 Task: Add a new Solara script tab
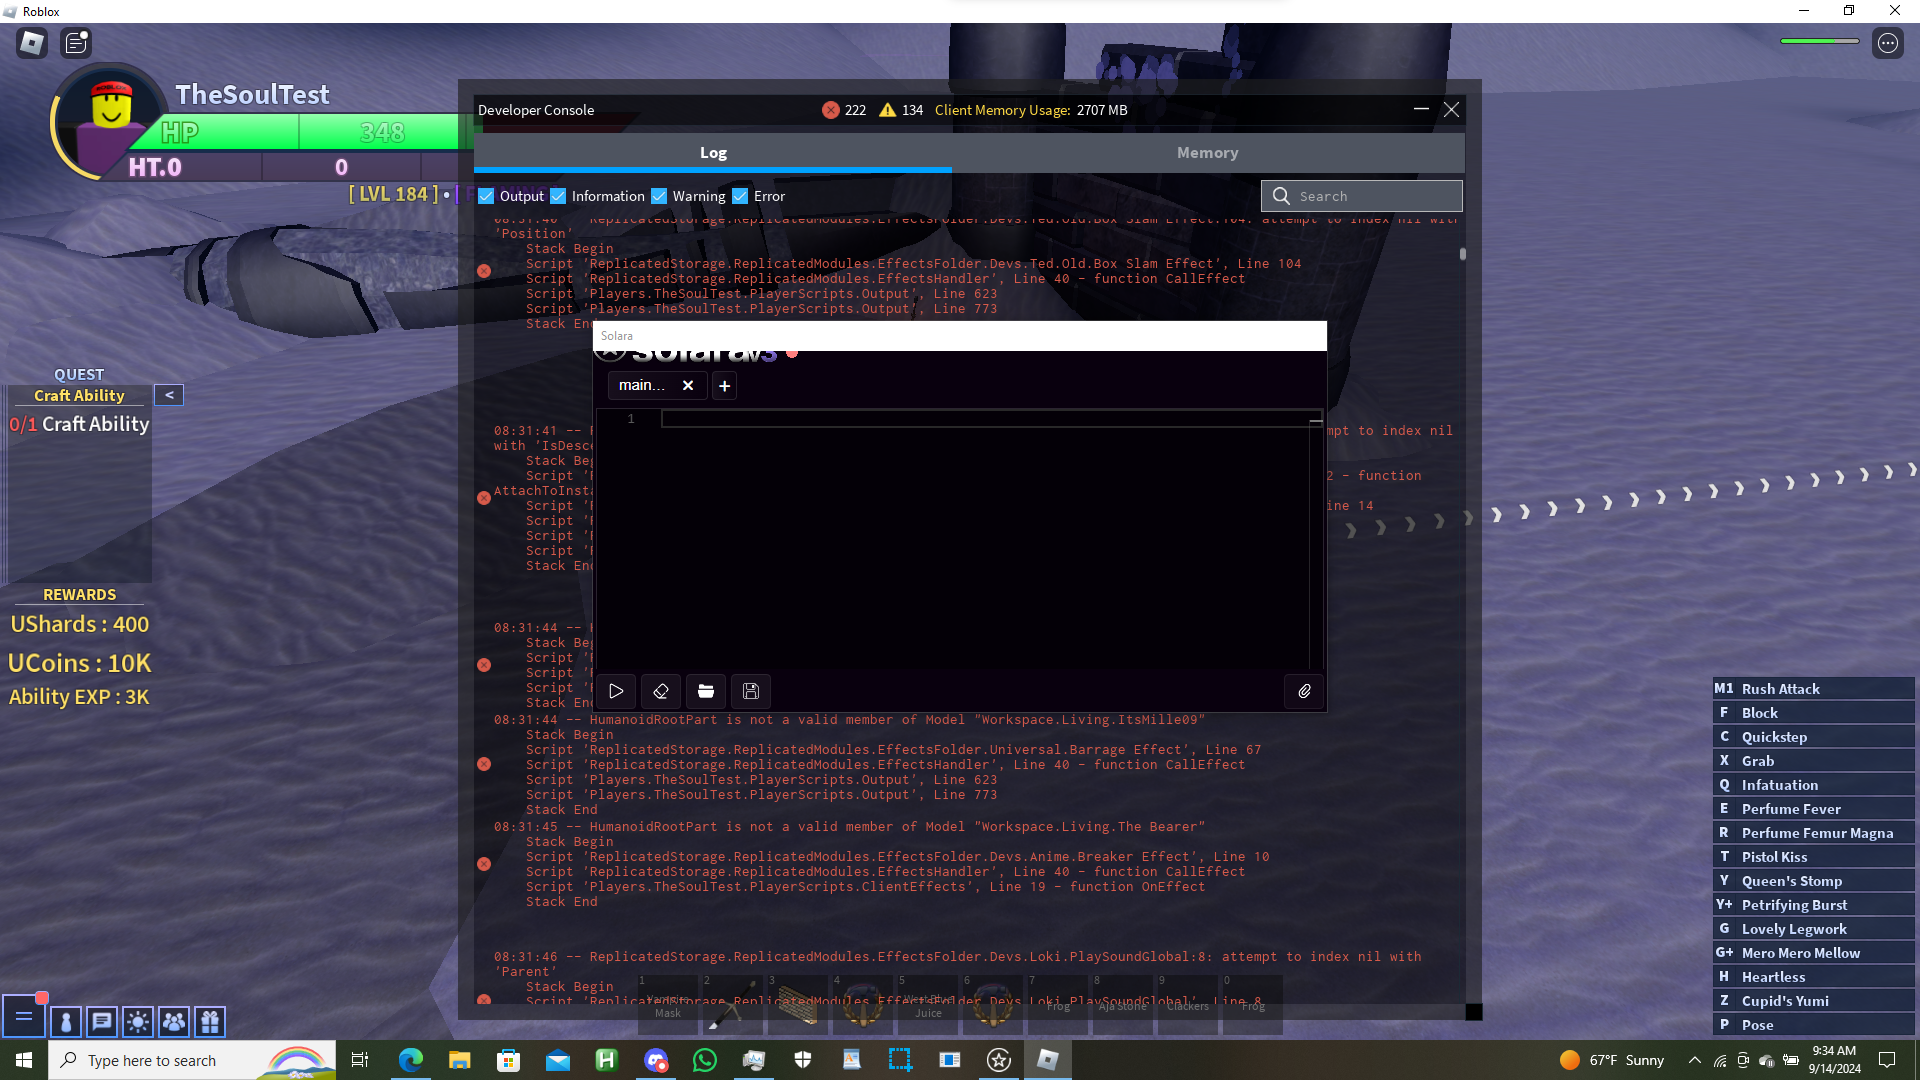[725, 386]
